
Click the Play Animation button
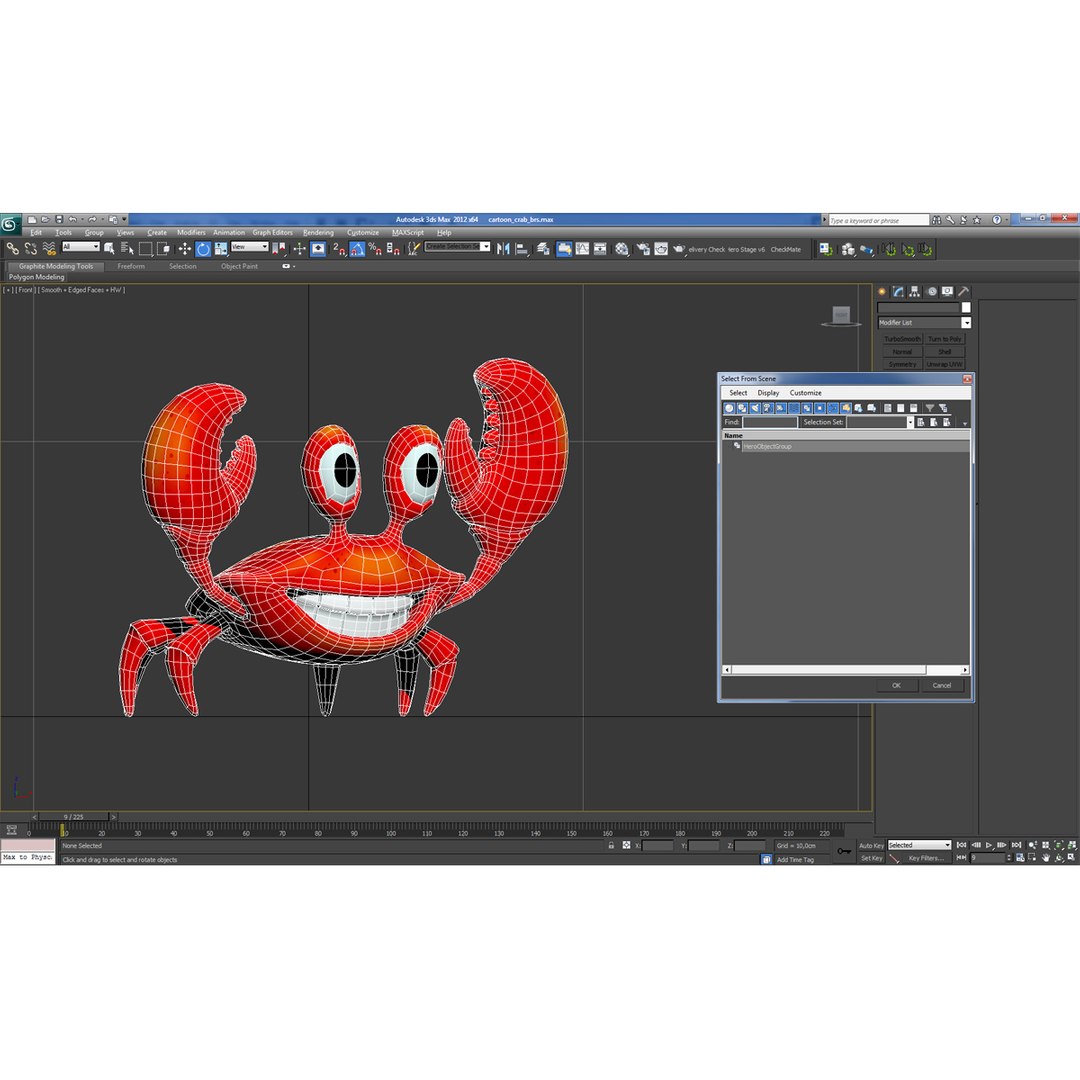tap(989, 845)
